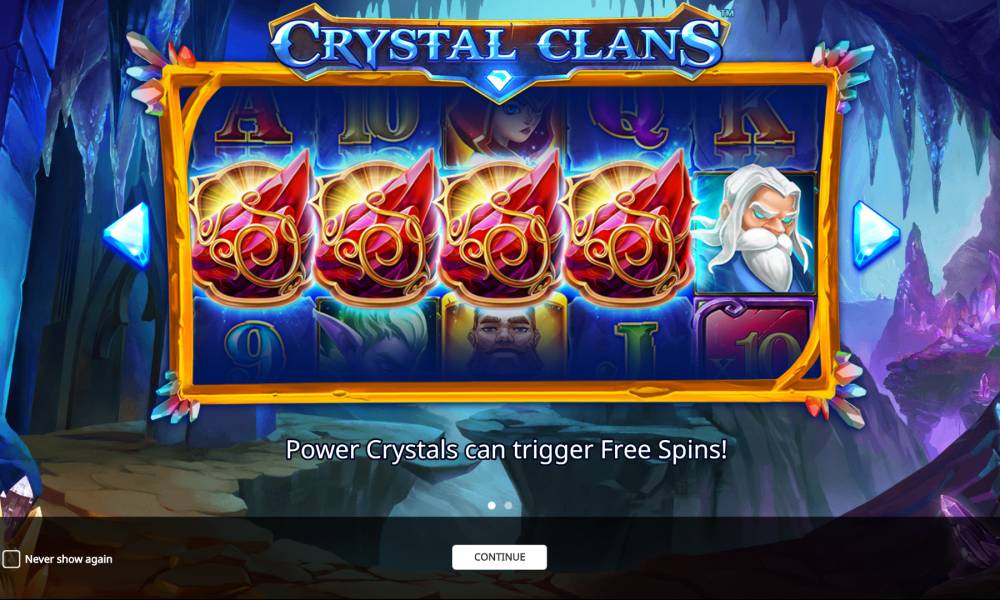Click the red-haired woman symbol

504,126
